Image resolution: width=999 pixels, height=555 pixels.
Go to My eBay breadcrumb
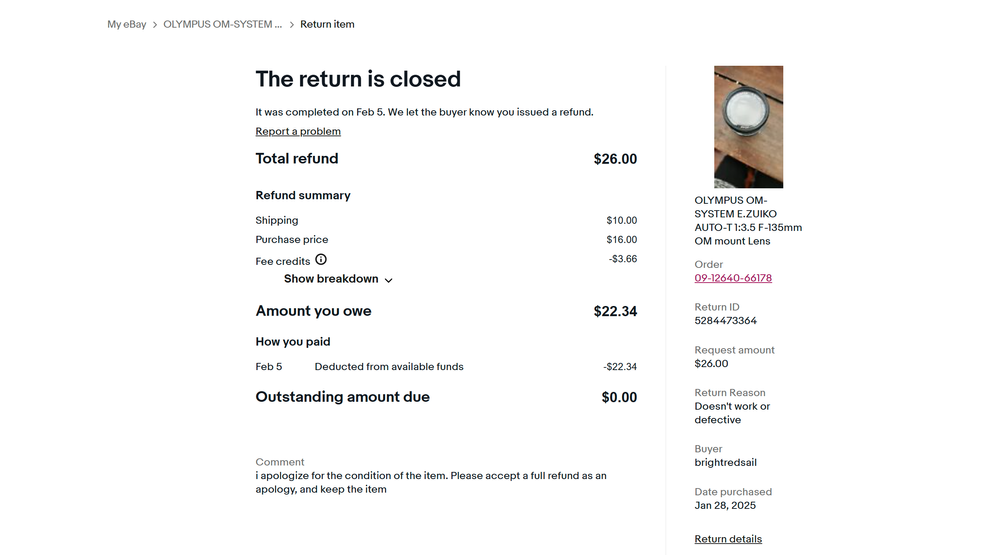tap(127, 24)
